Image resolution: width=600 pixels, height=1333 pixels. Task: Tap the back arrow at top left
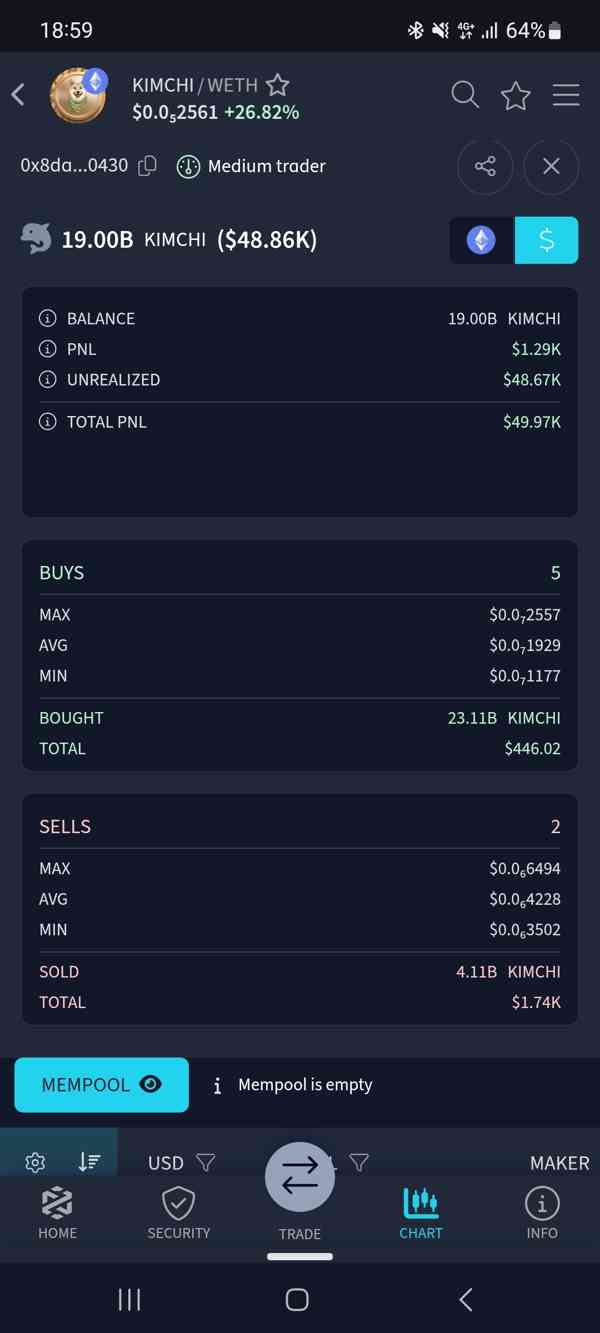click(x=18, y=95)
